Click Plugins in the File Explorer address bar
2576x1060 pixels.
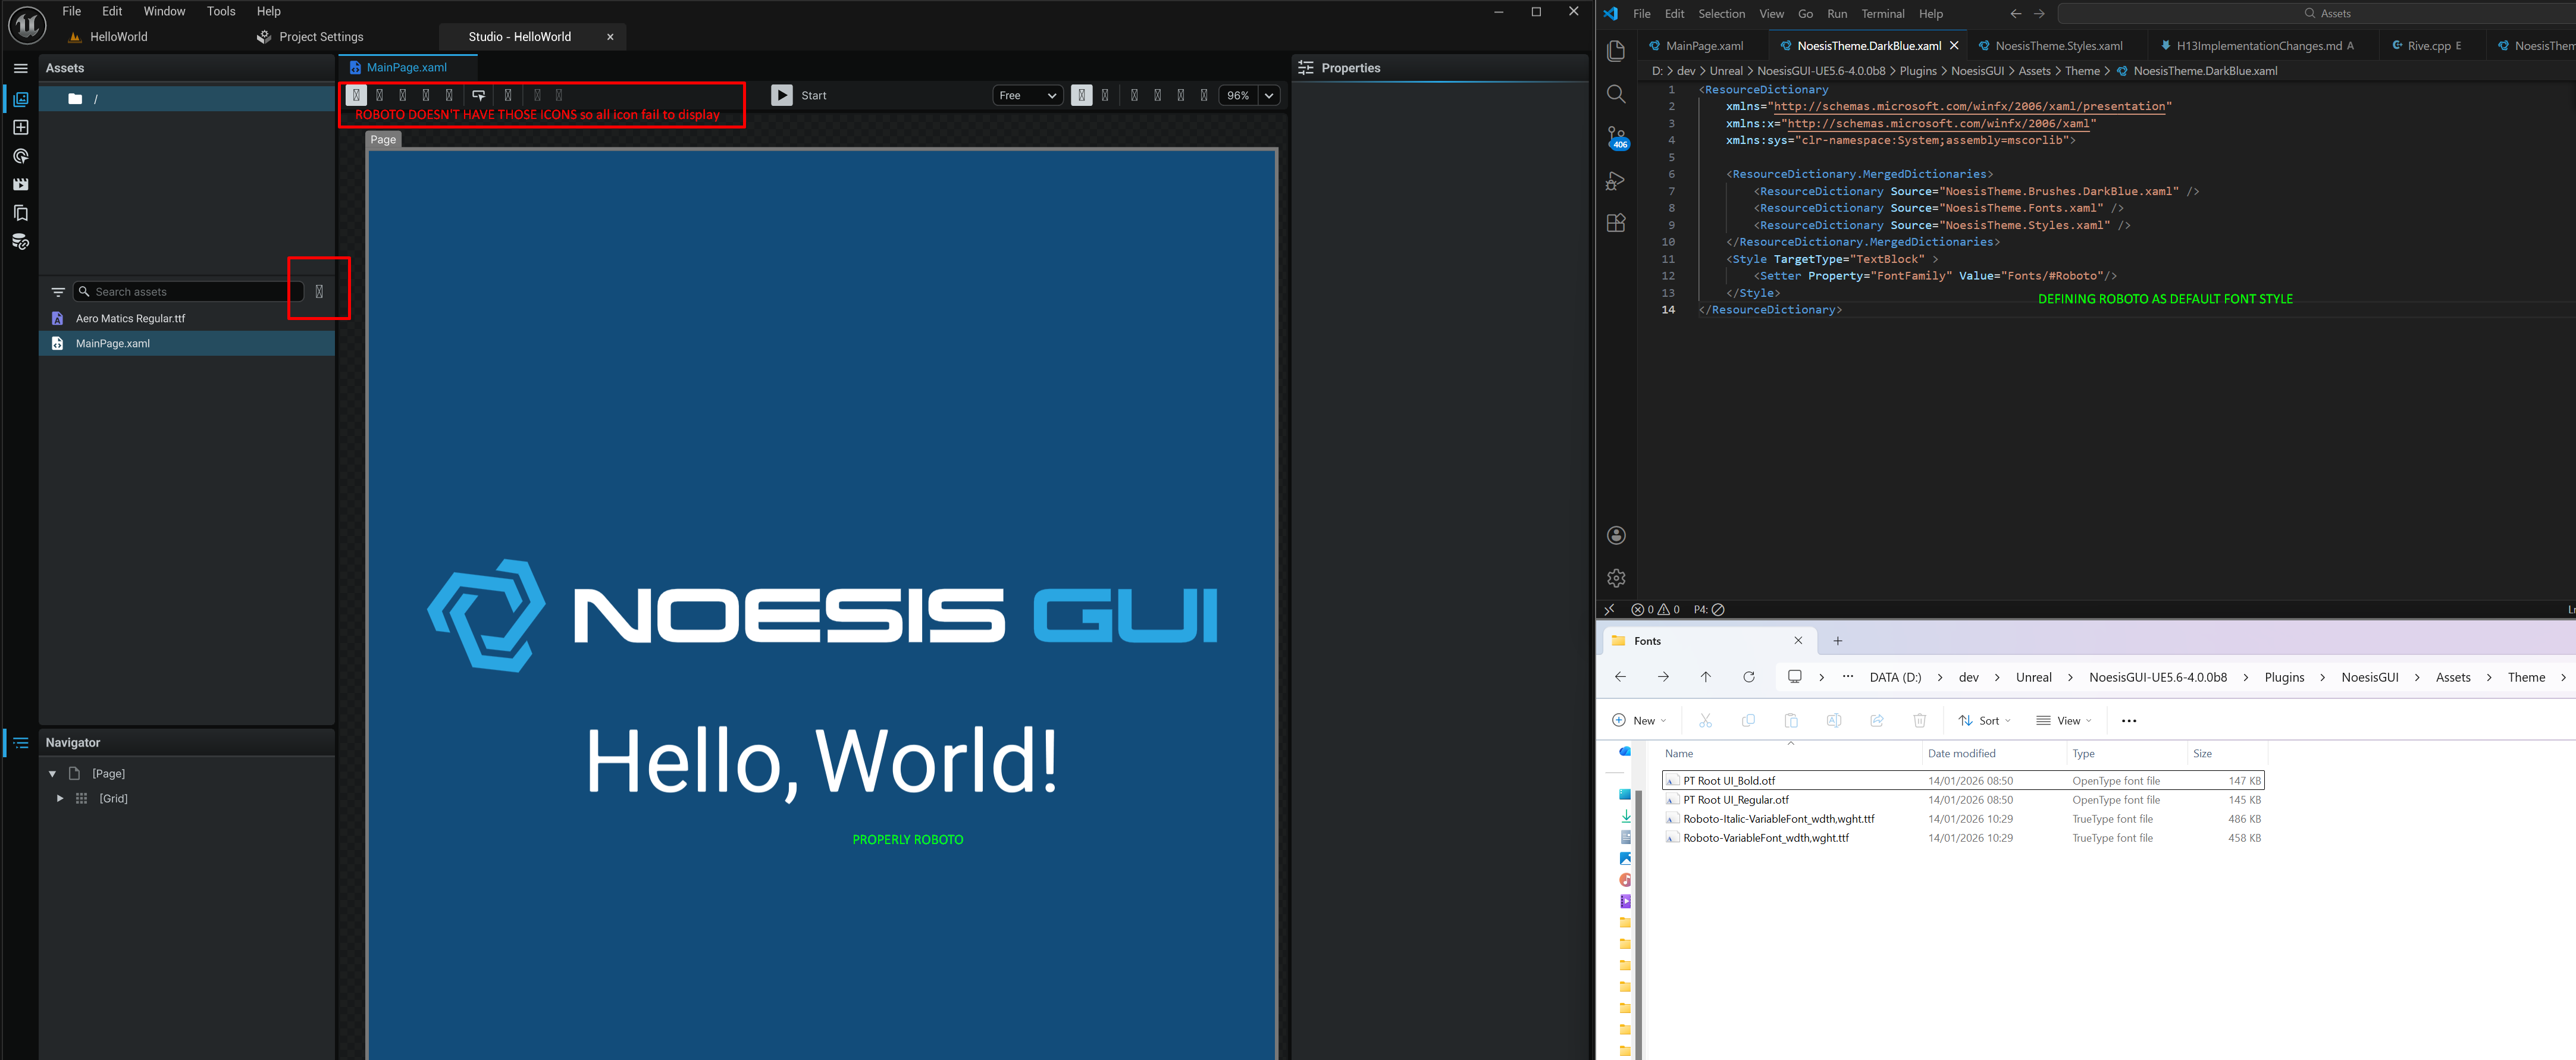pos(2284,677)
